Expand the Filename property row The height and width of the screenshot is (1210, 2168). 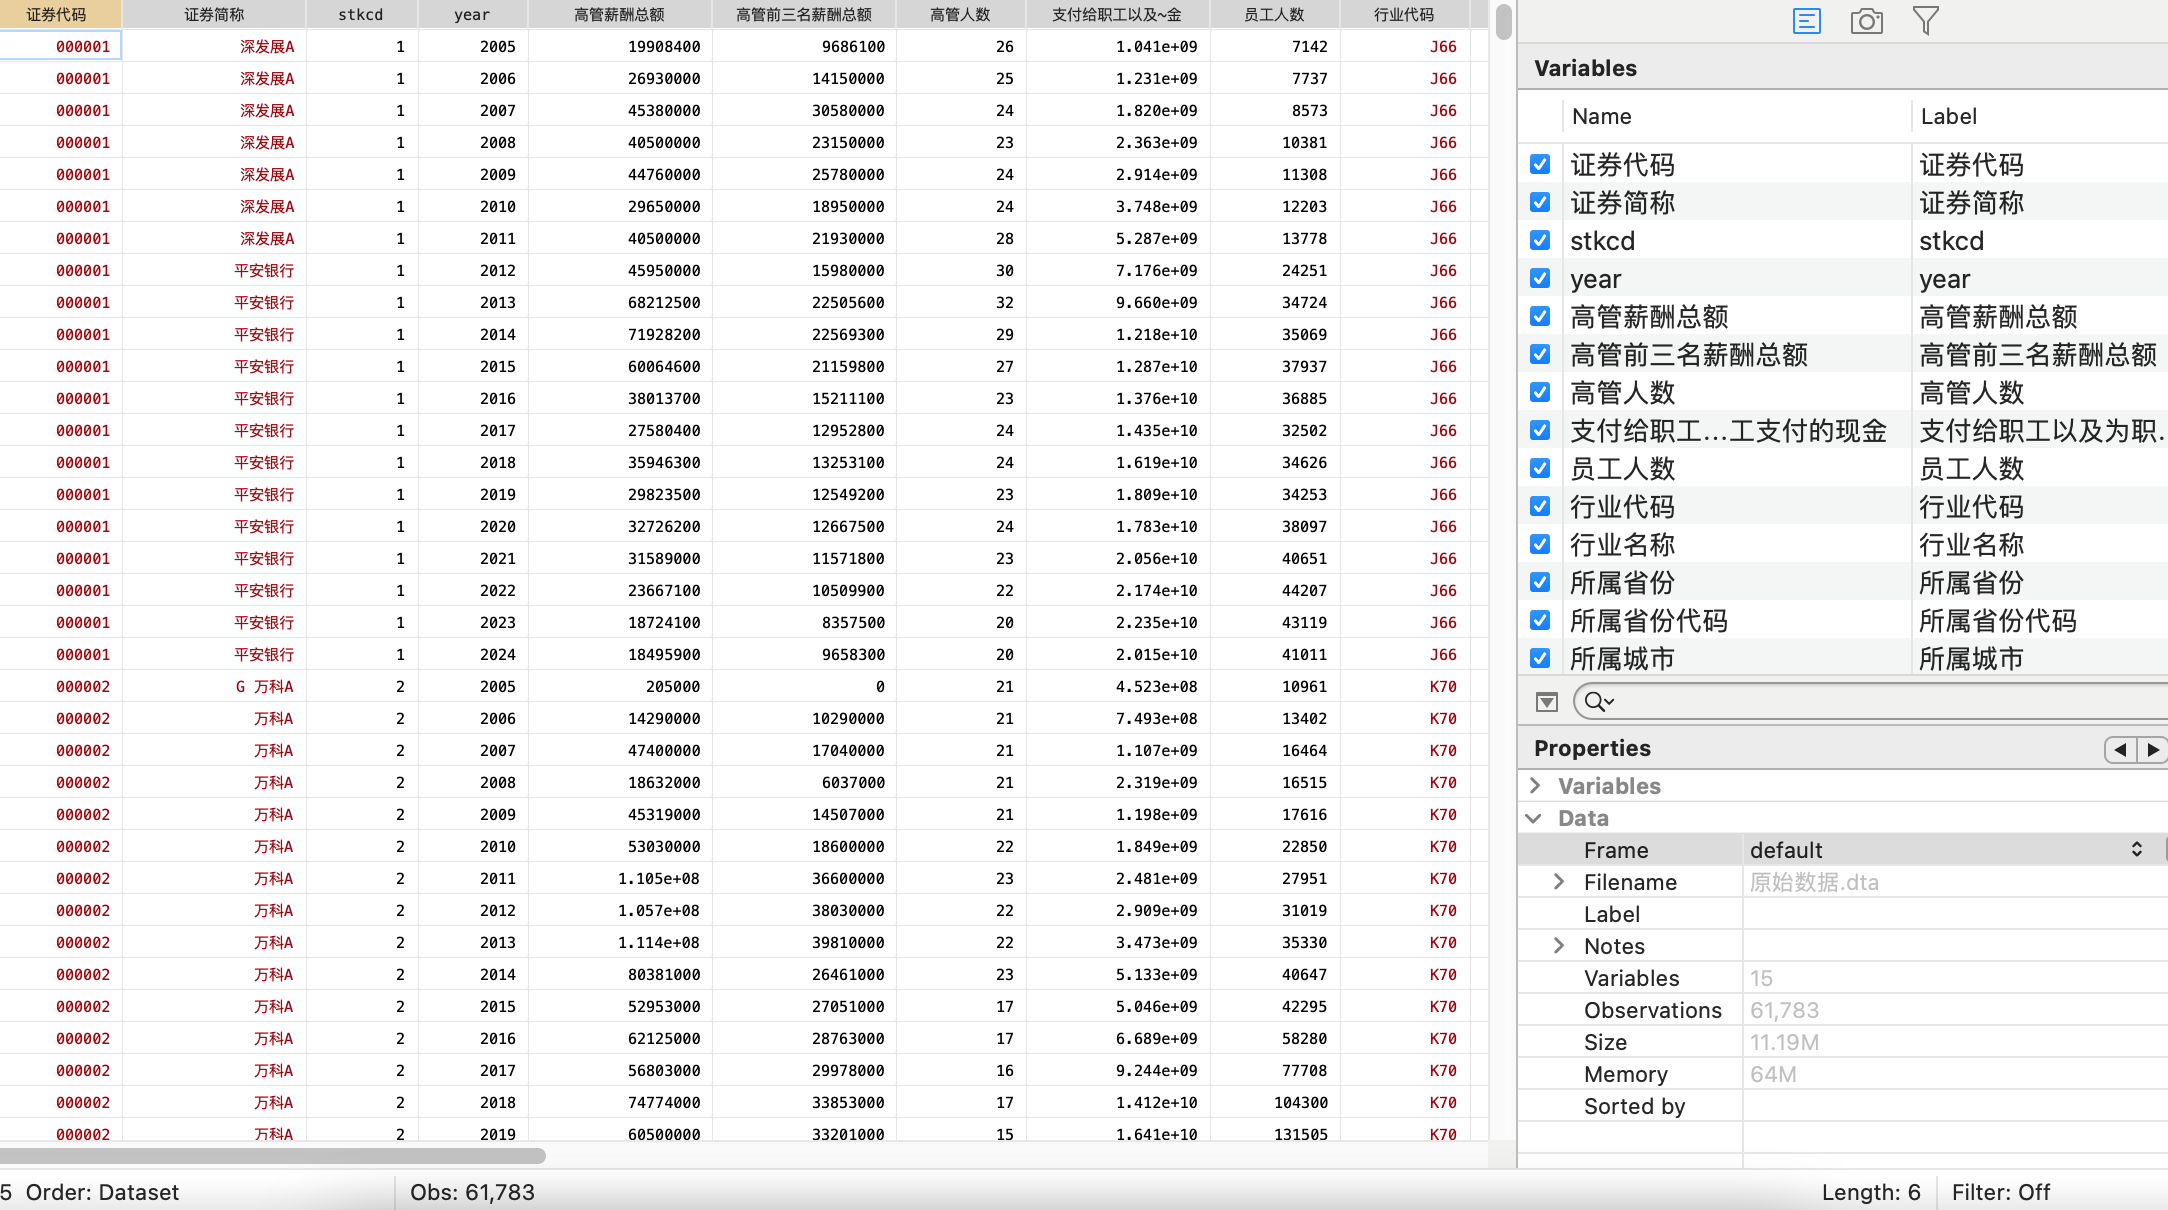point(1558,882)
